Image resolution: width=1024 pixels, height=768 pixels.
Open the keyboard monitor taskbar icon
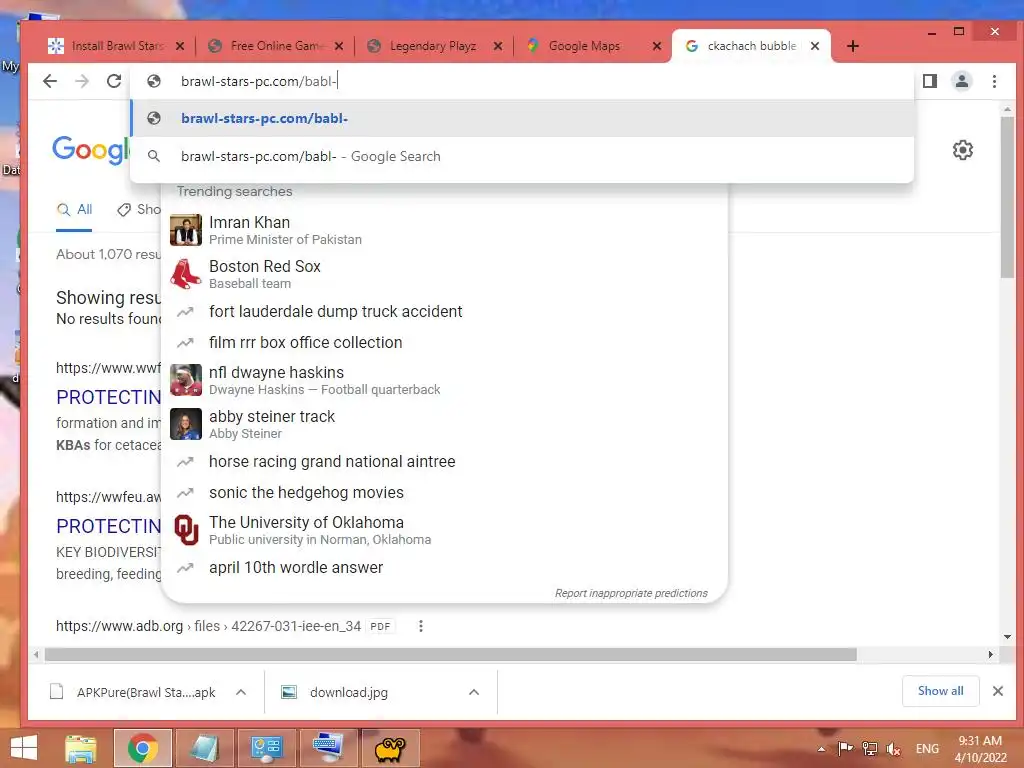(x=328, y=748)
